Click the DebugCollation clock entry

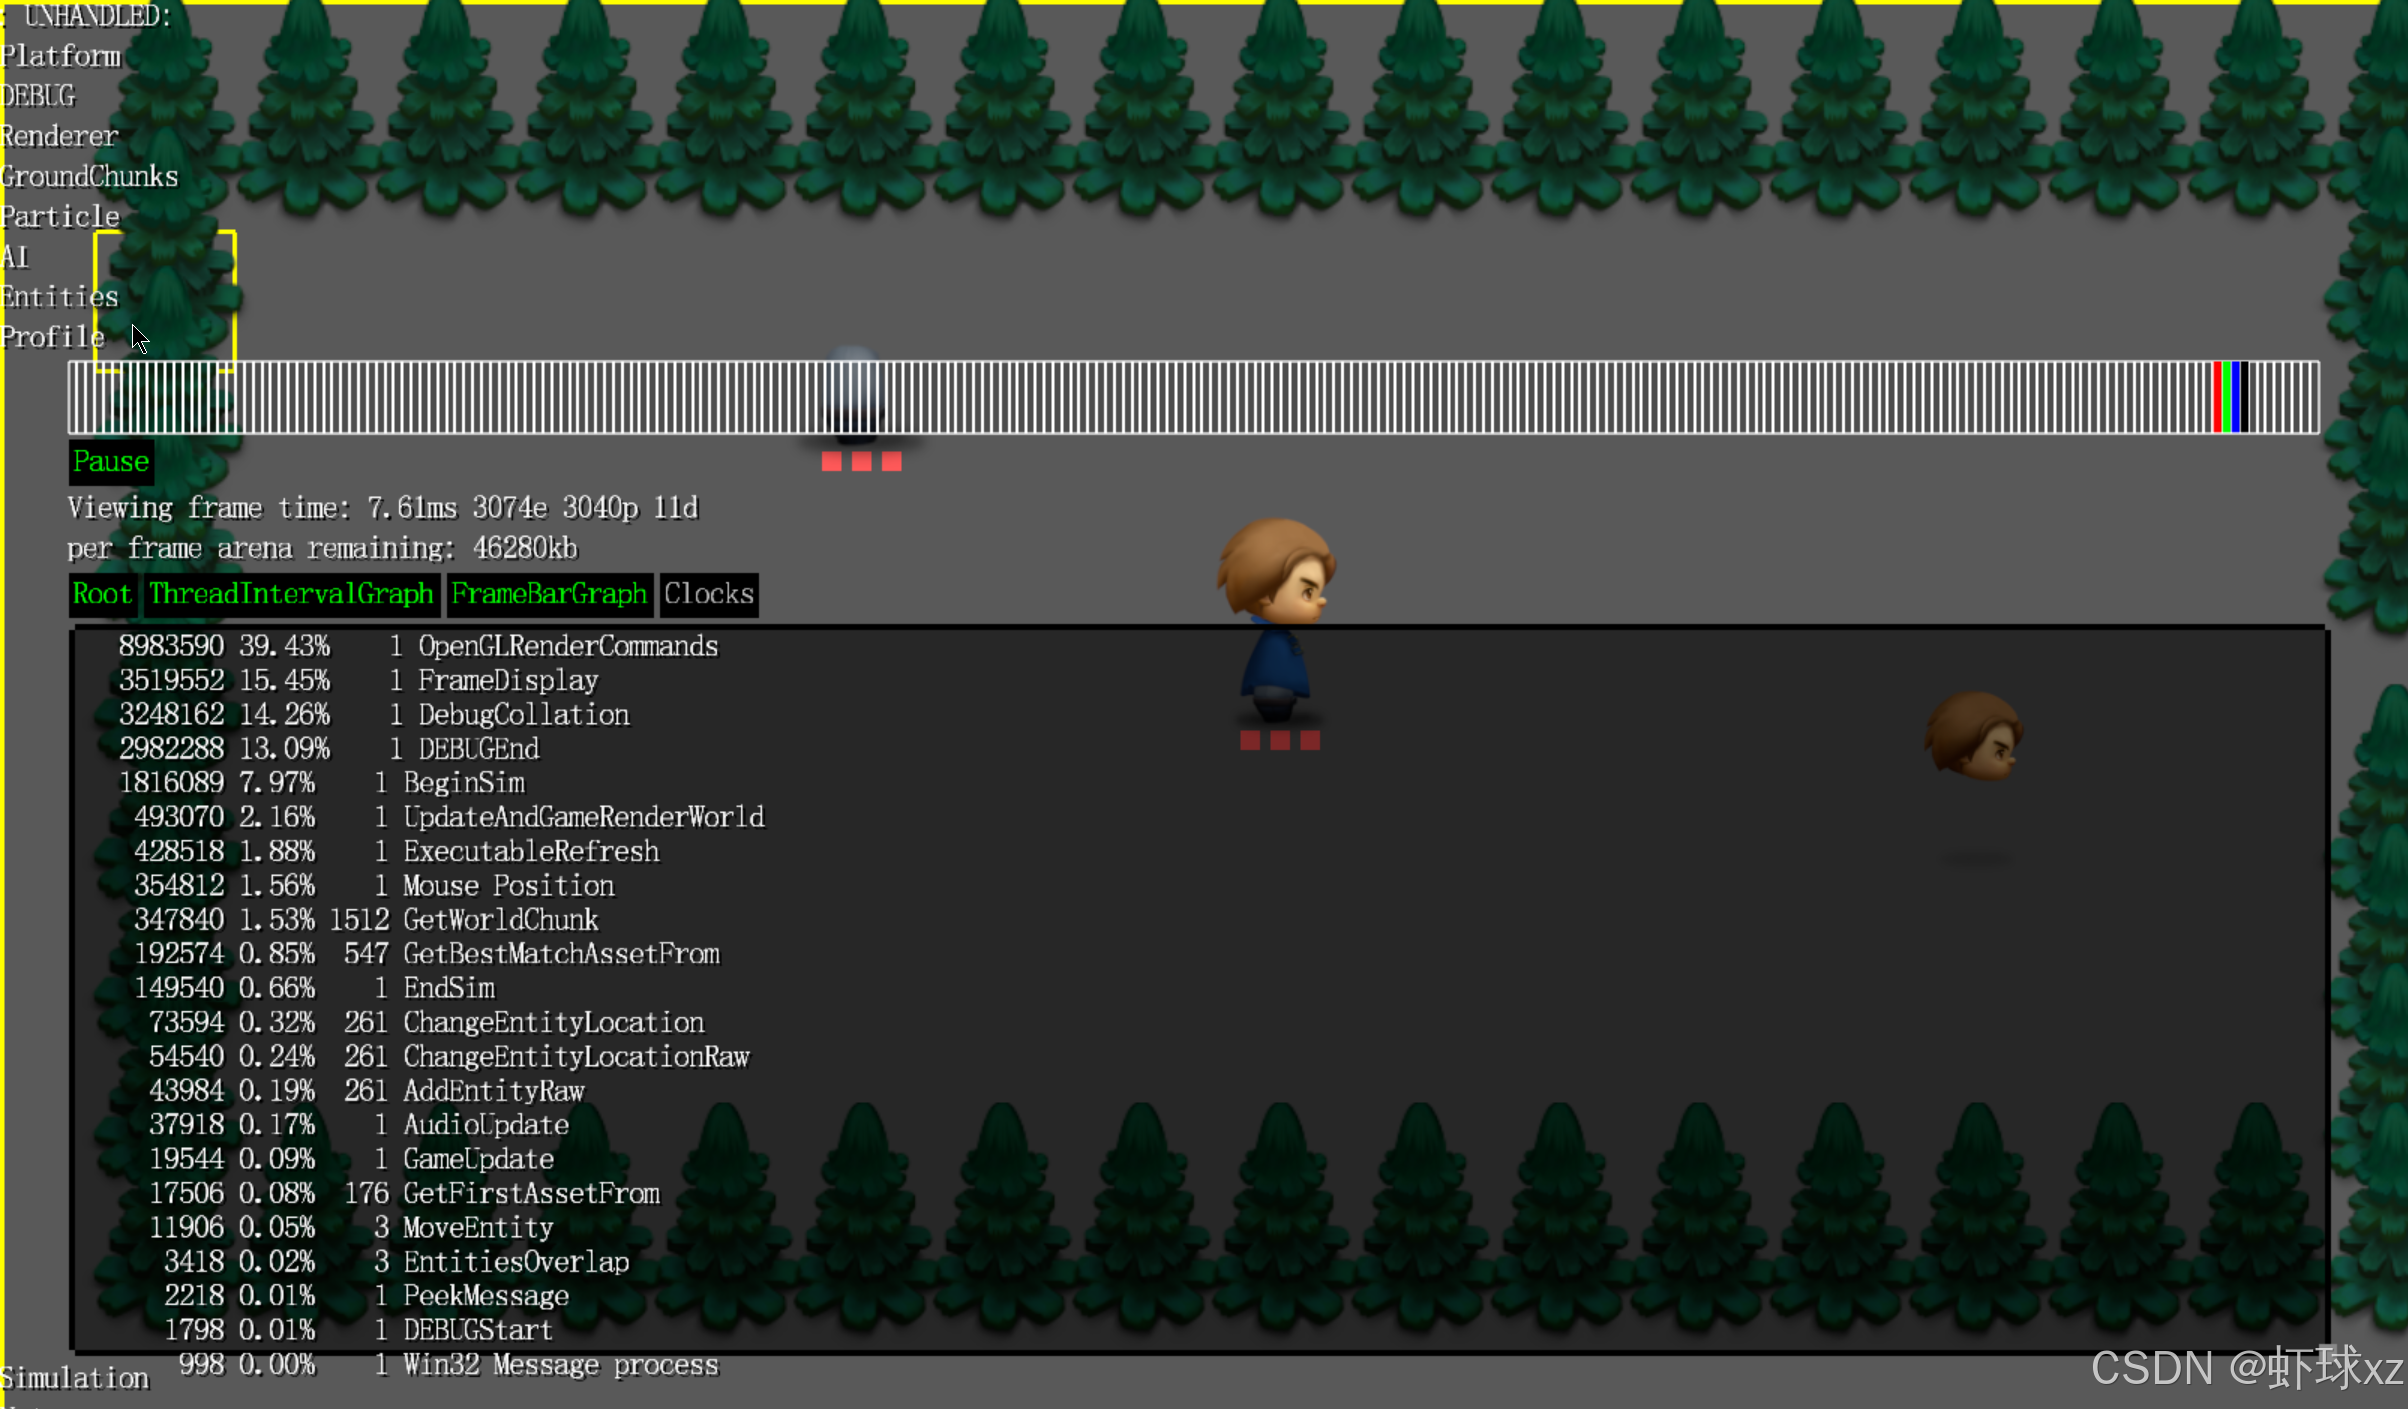click(523, 714)
